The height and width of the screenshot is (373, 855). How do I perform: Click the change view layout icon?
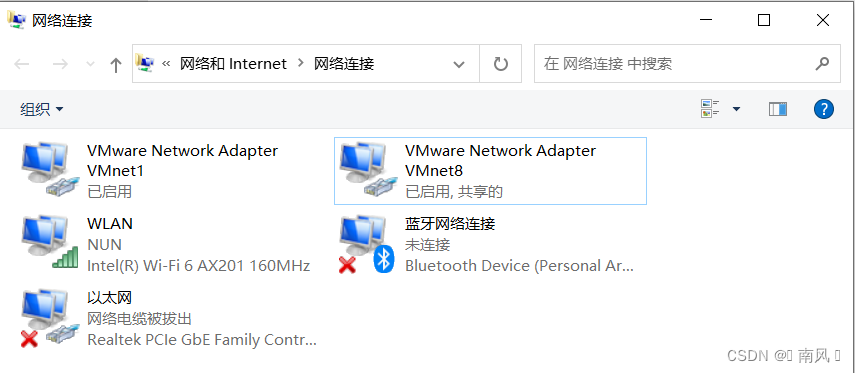pos(710,109)
